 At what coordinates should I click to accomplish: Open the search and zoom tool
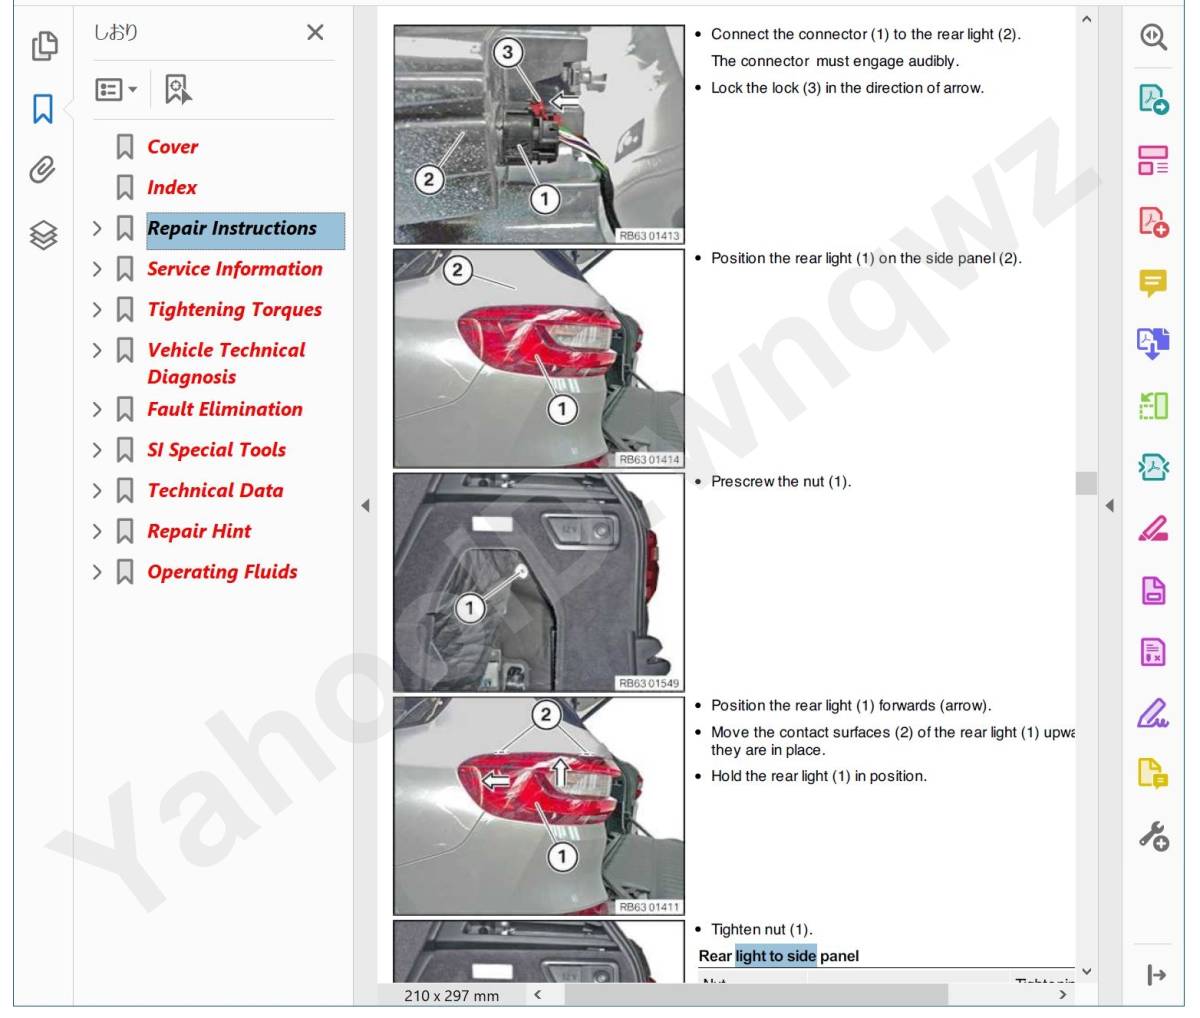[x=1153, y=37]
